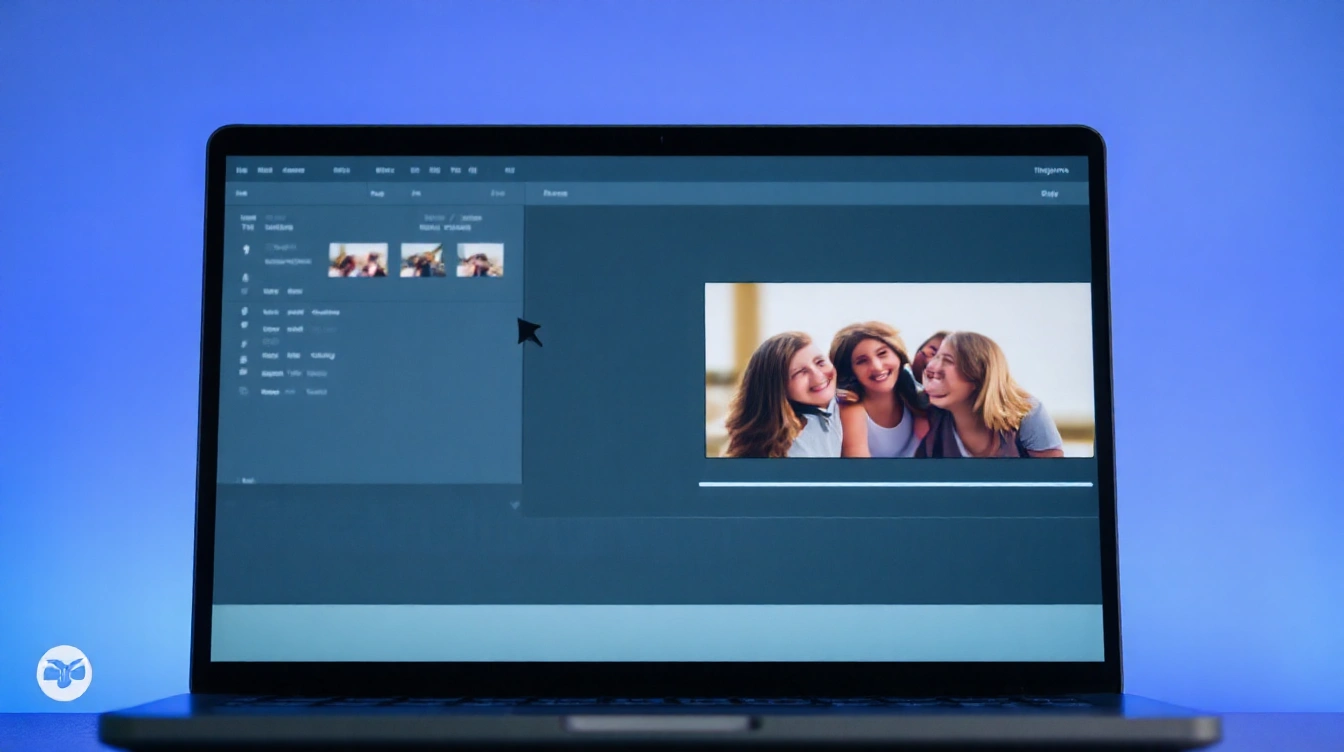This screenshot has height=752, width=1344.
Task: Click the large preview image of smiling girls
Action: click(x=899, y=370)
